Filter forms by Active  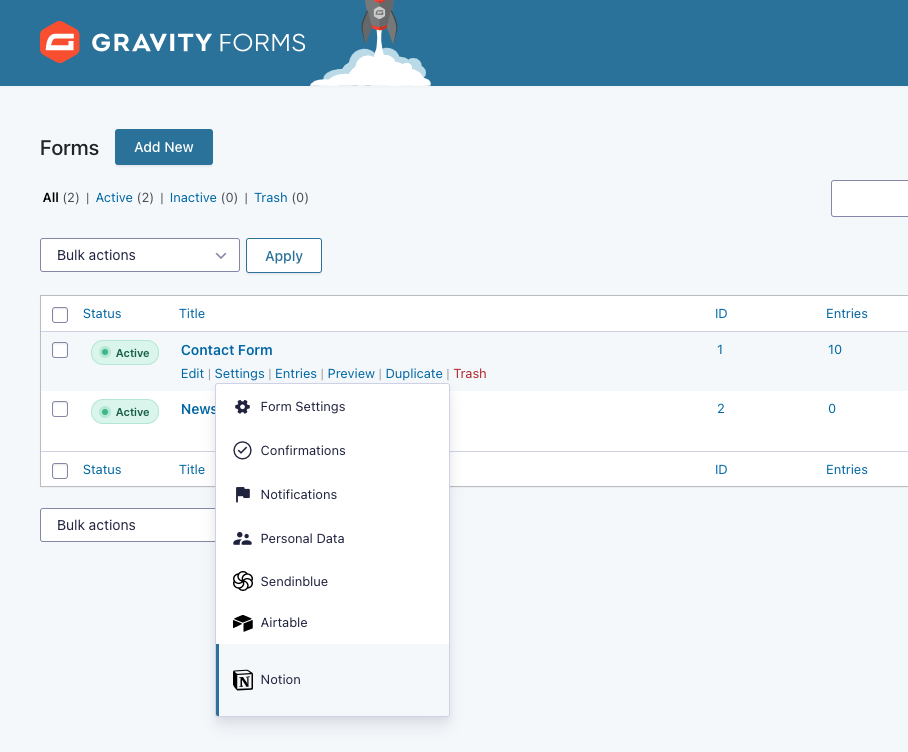114,197
